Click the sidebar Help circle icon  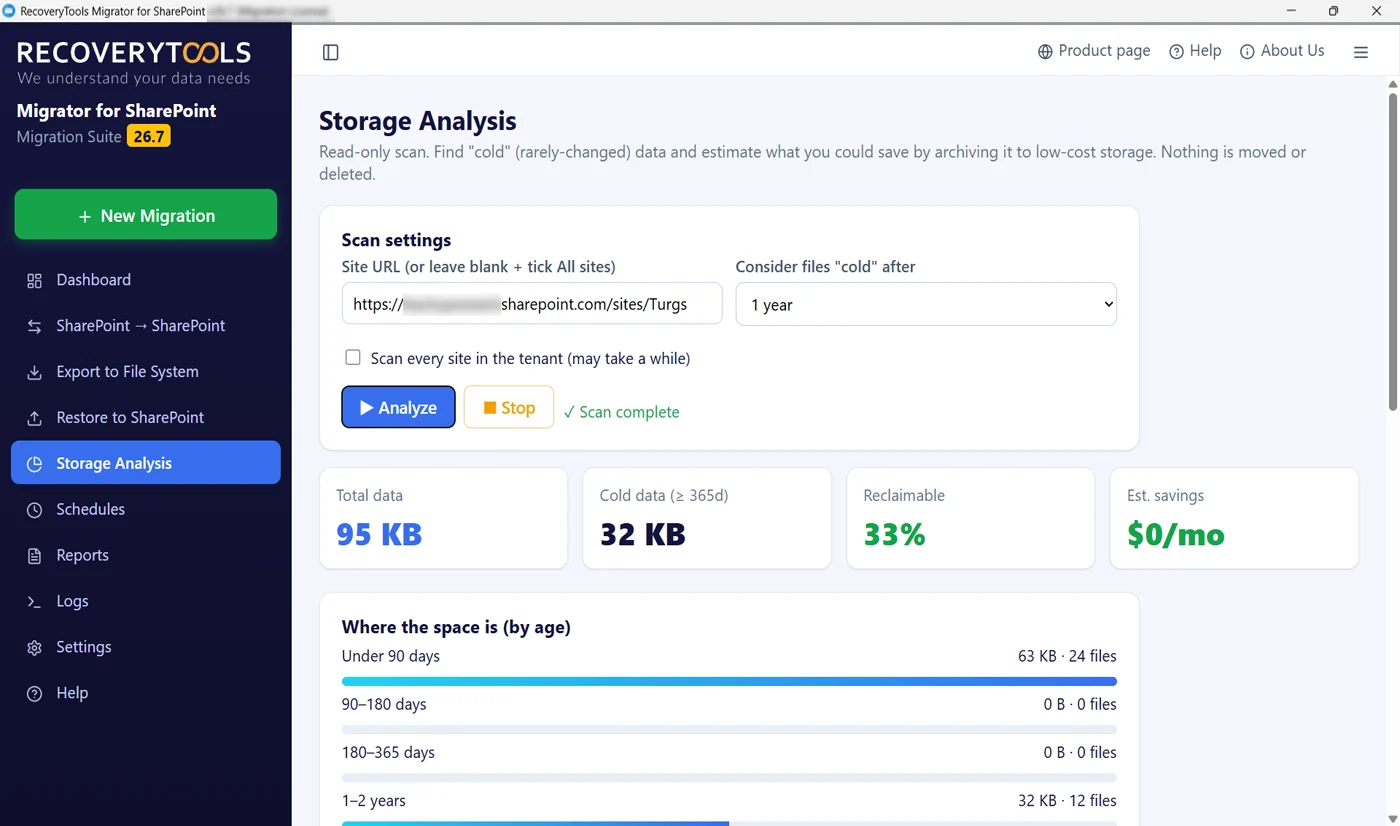[35, 694]
